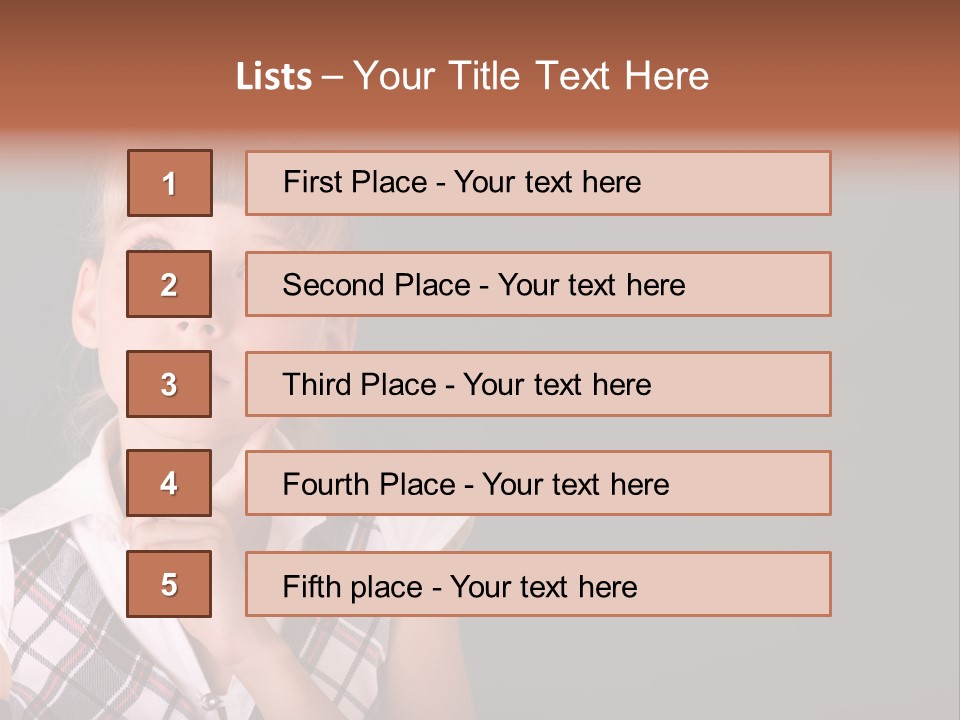Select the Third Place text bar
Viewport: 960px width, 720px height.
pos(538,384)
